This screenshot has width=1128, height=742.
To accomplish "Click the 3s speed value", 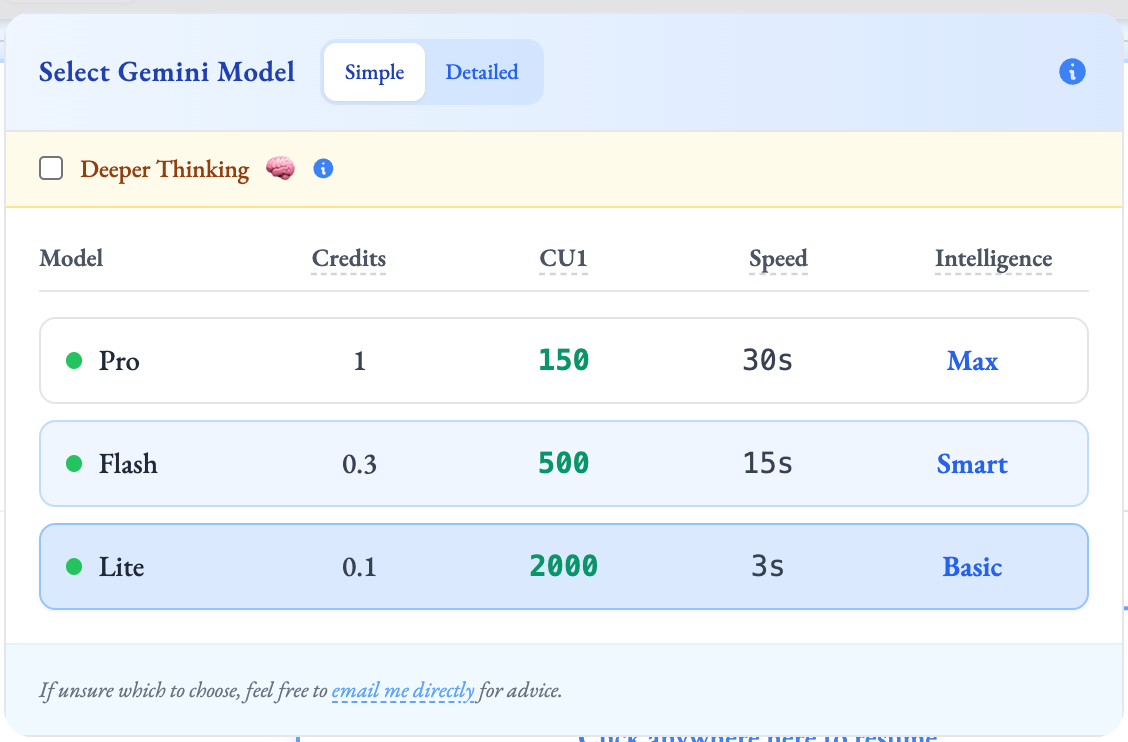I will coord(768,566).
